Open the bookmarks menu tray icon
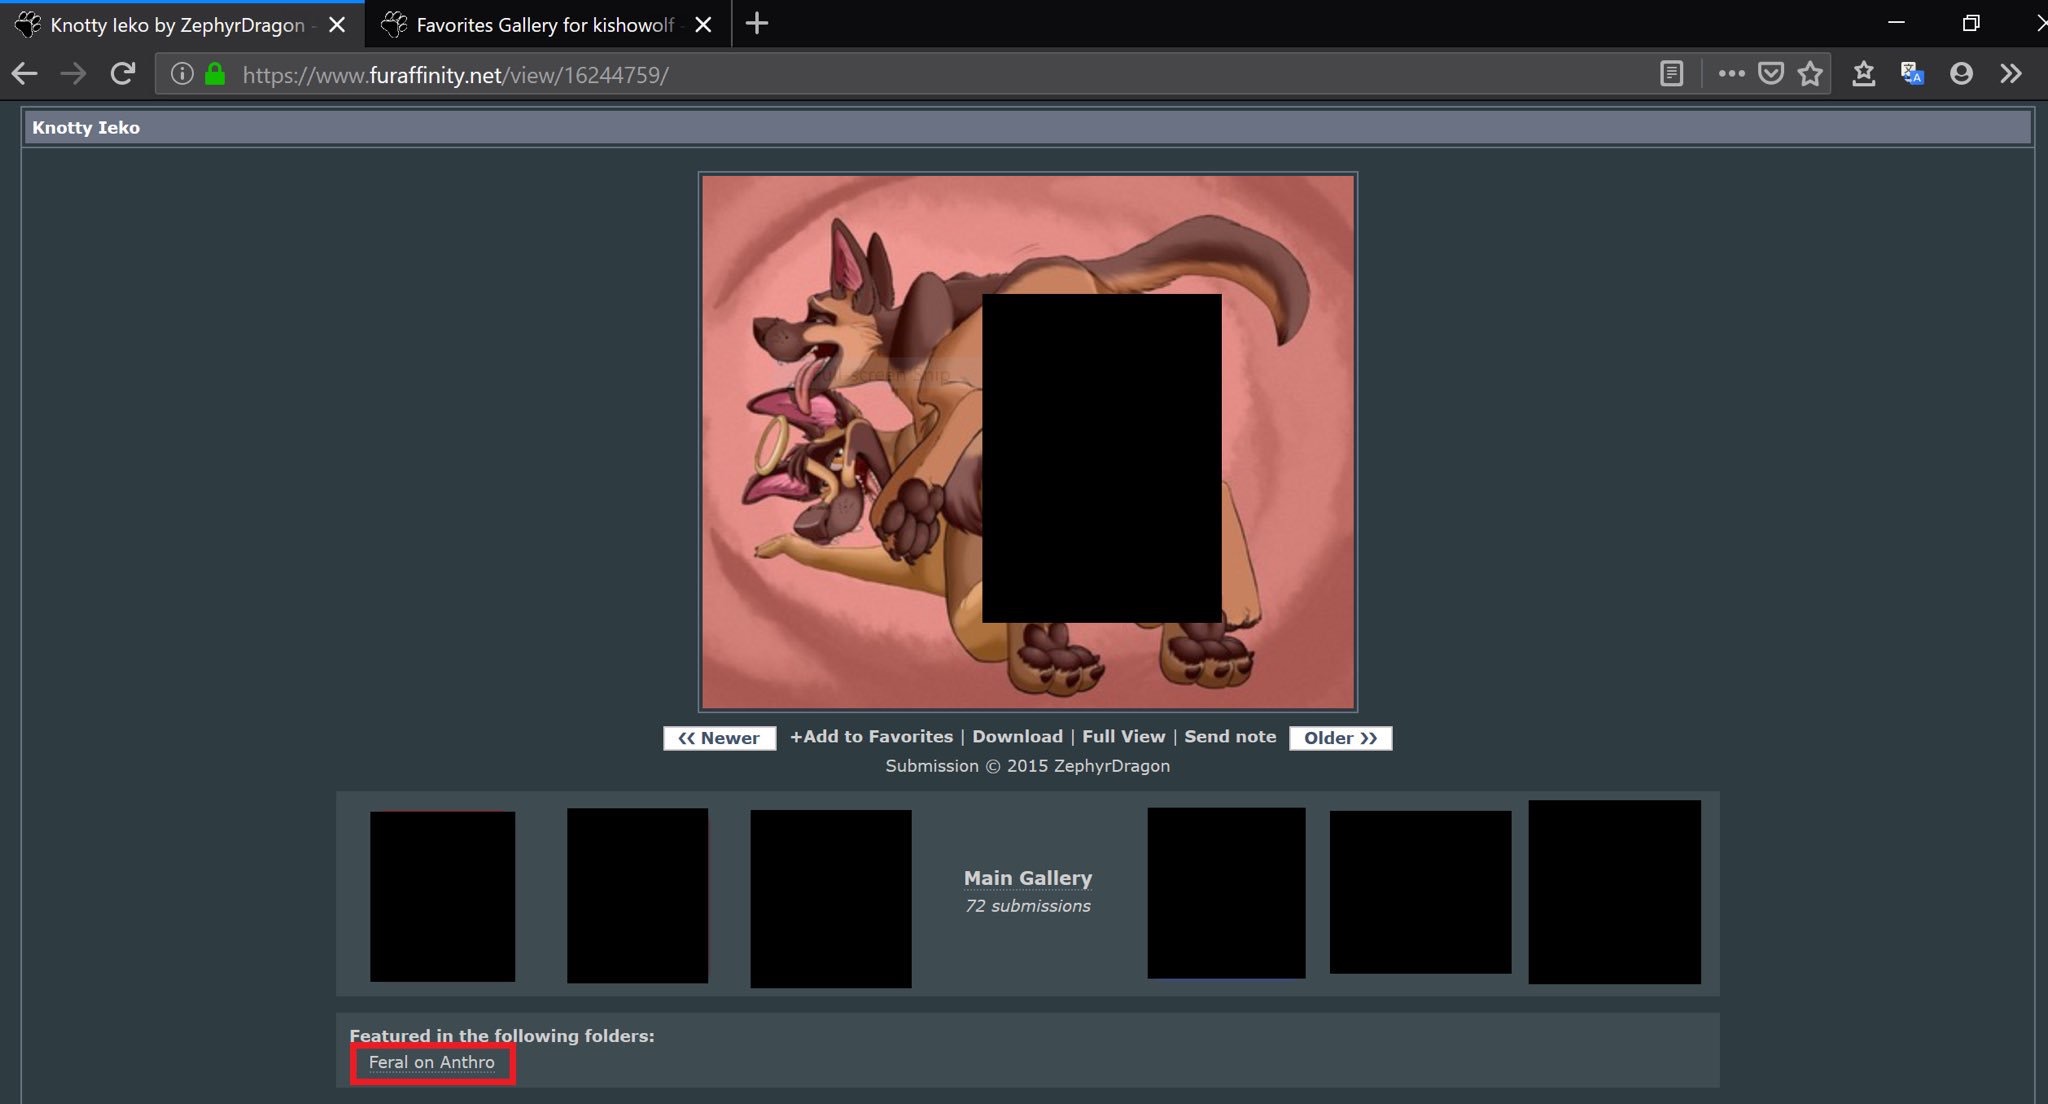 pyautogui.click(x=1864, y=74)
